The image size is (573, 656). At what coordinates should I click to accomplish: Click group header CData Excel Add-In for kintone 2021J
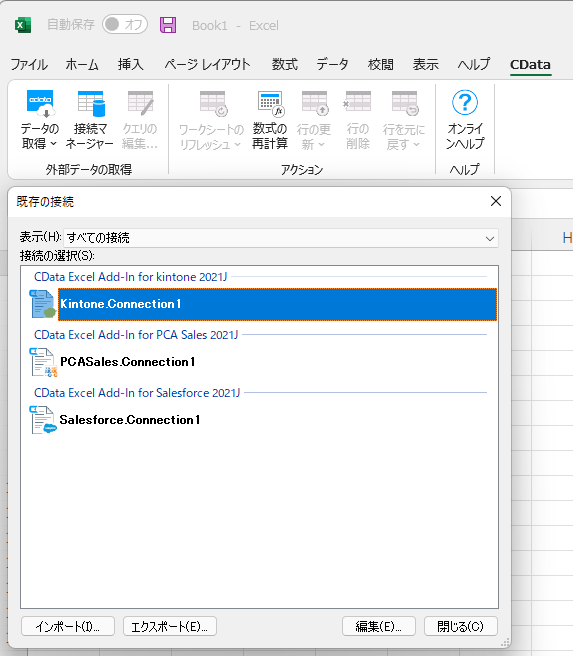tap(130, 277)
